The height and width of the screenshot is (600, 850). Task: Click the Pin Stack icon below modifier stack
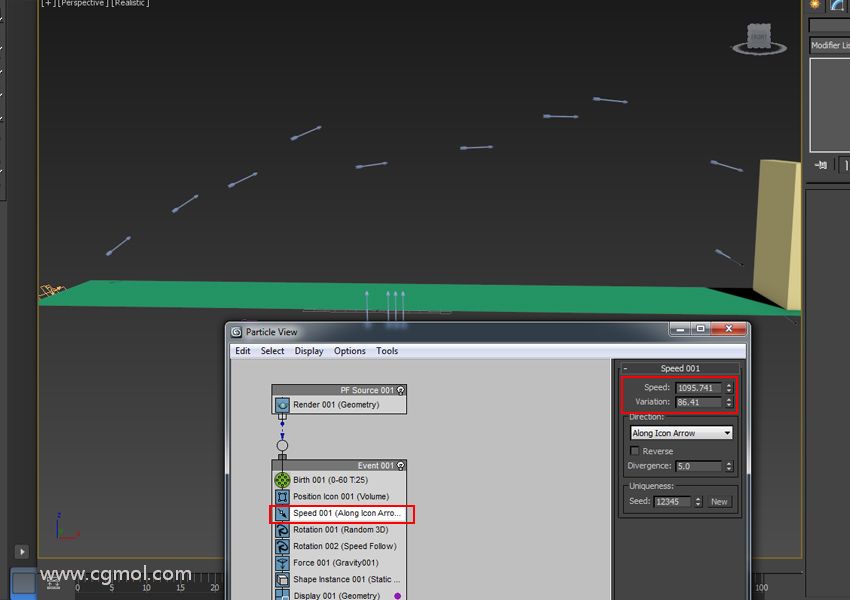[x=821, y=165]
